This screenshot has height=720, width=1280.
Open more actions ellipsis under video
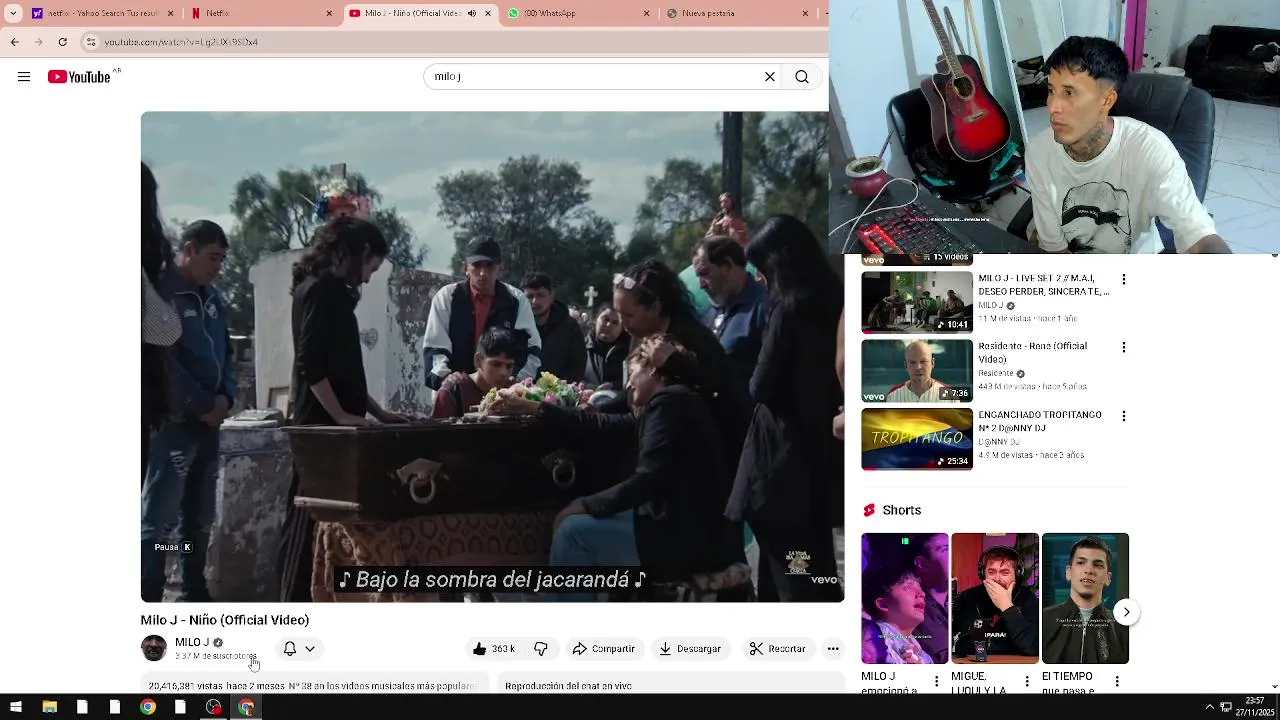click(833, 649)
